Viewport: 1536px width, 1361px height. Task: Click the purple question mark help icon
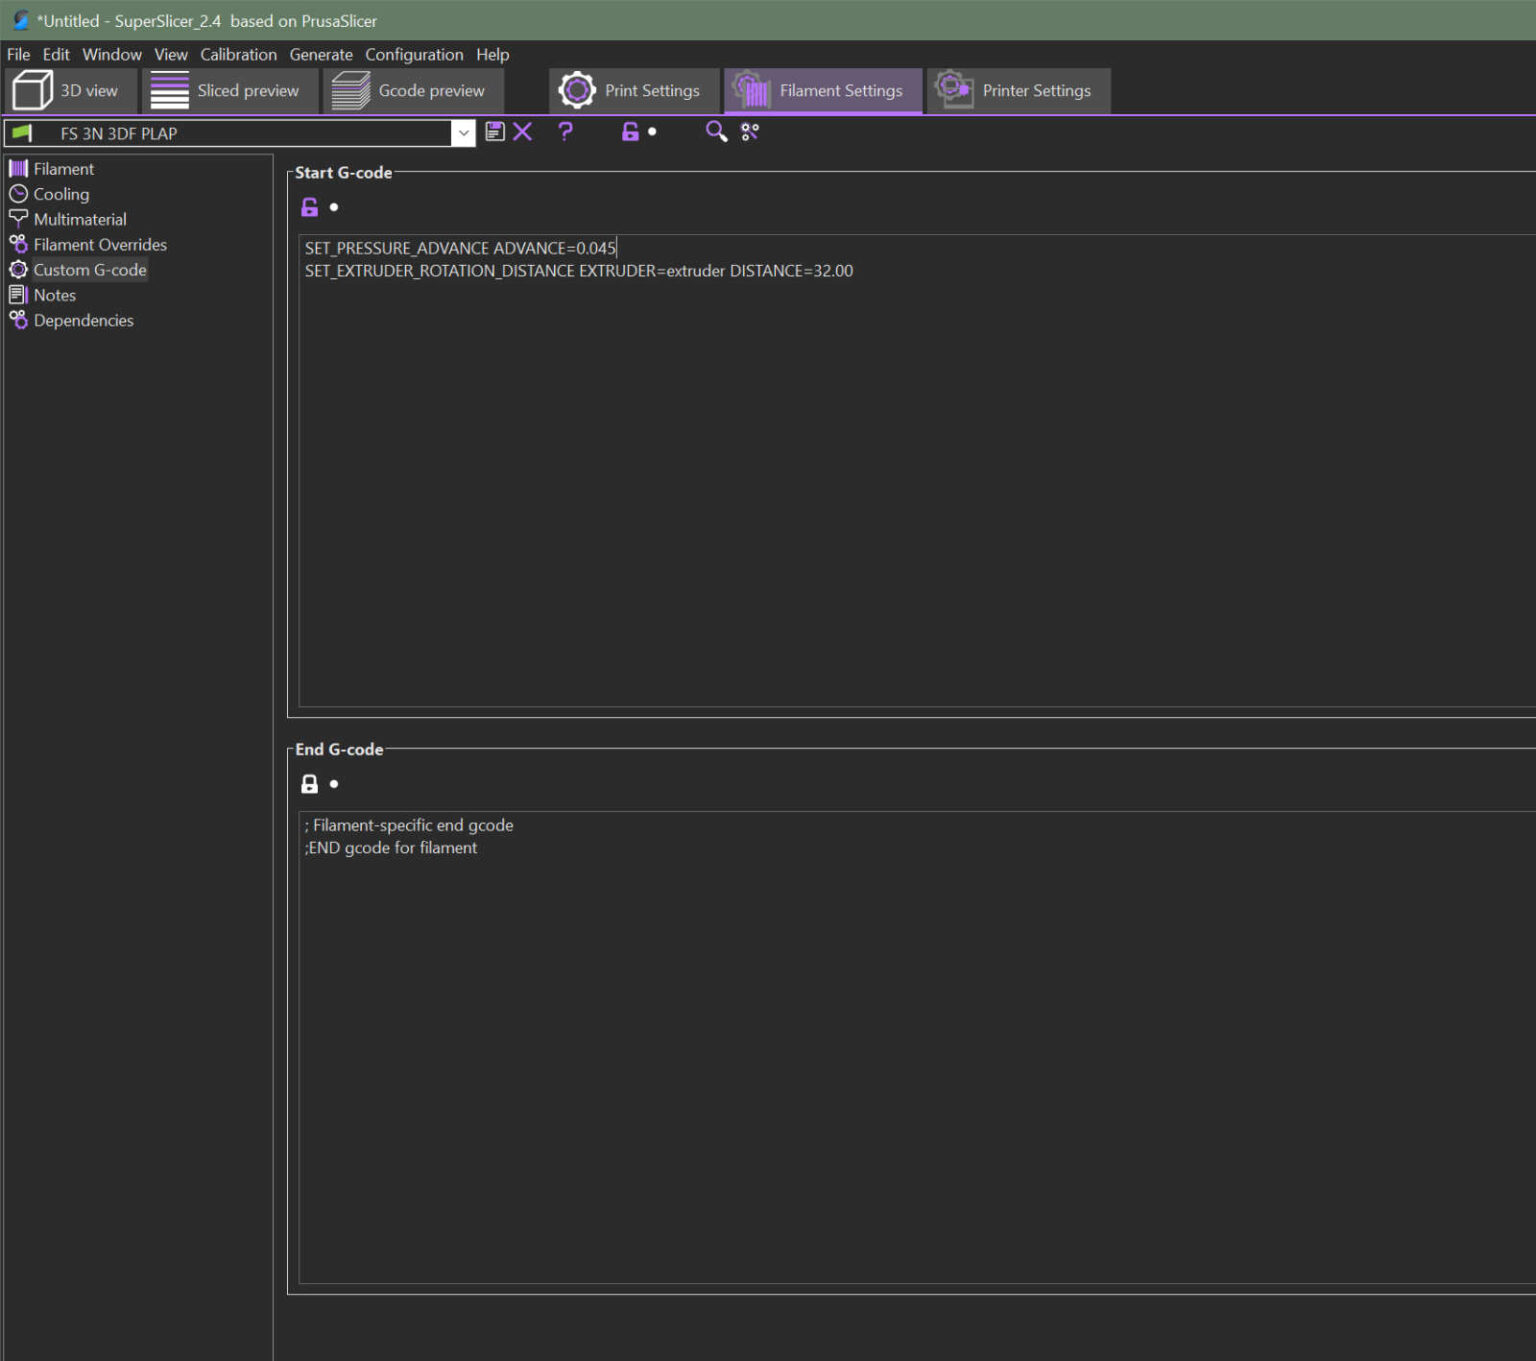click(x=566, y=131)
